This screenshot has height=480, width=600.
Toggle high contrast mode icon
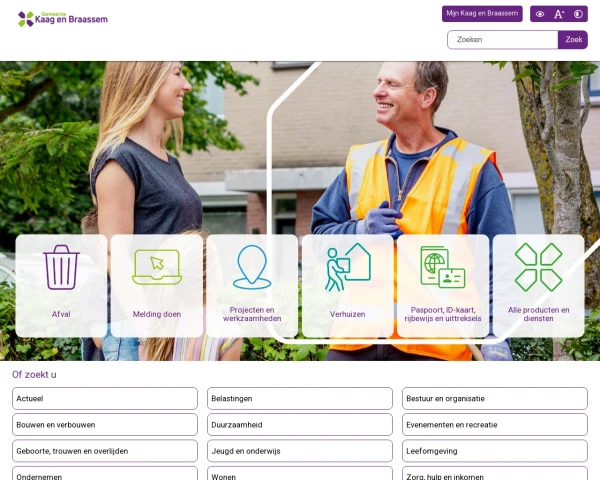(x=578, y=14)
